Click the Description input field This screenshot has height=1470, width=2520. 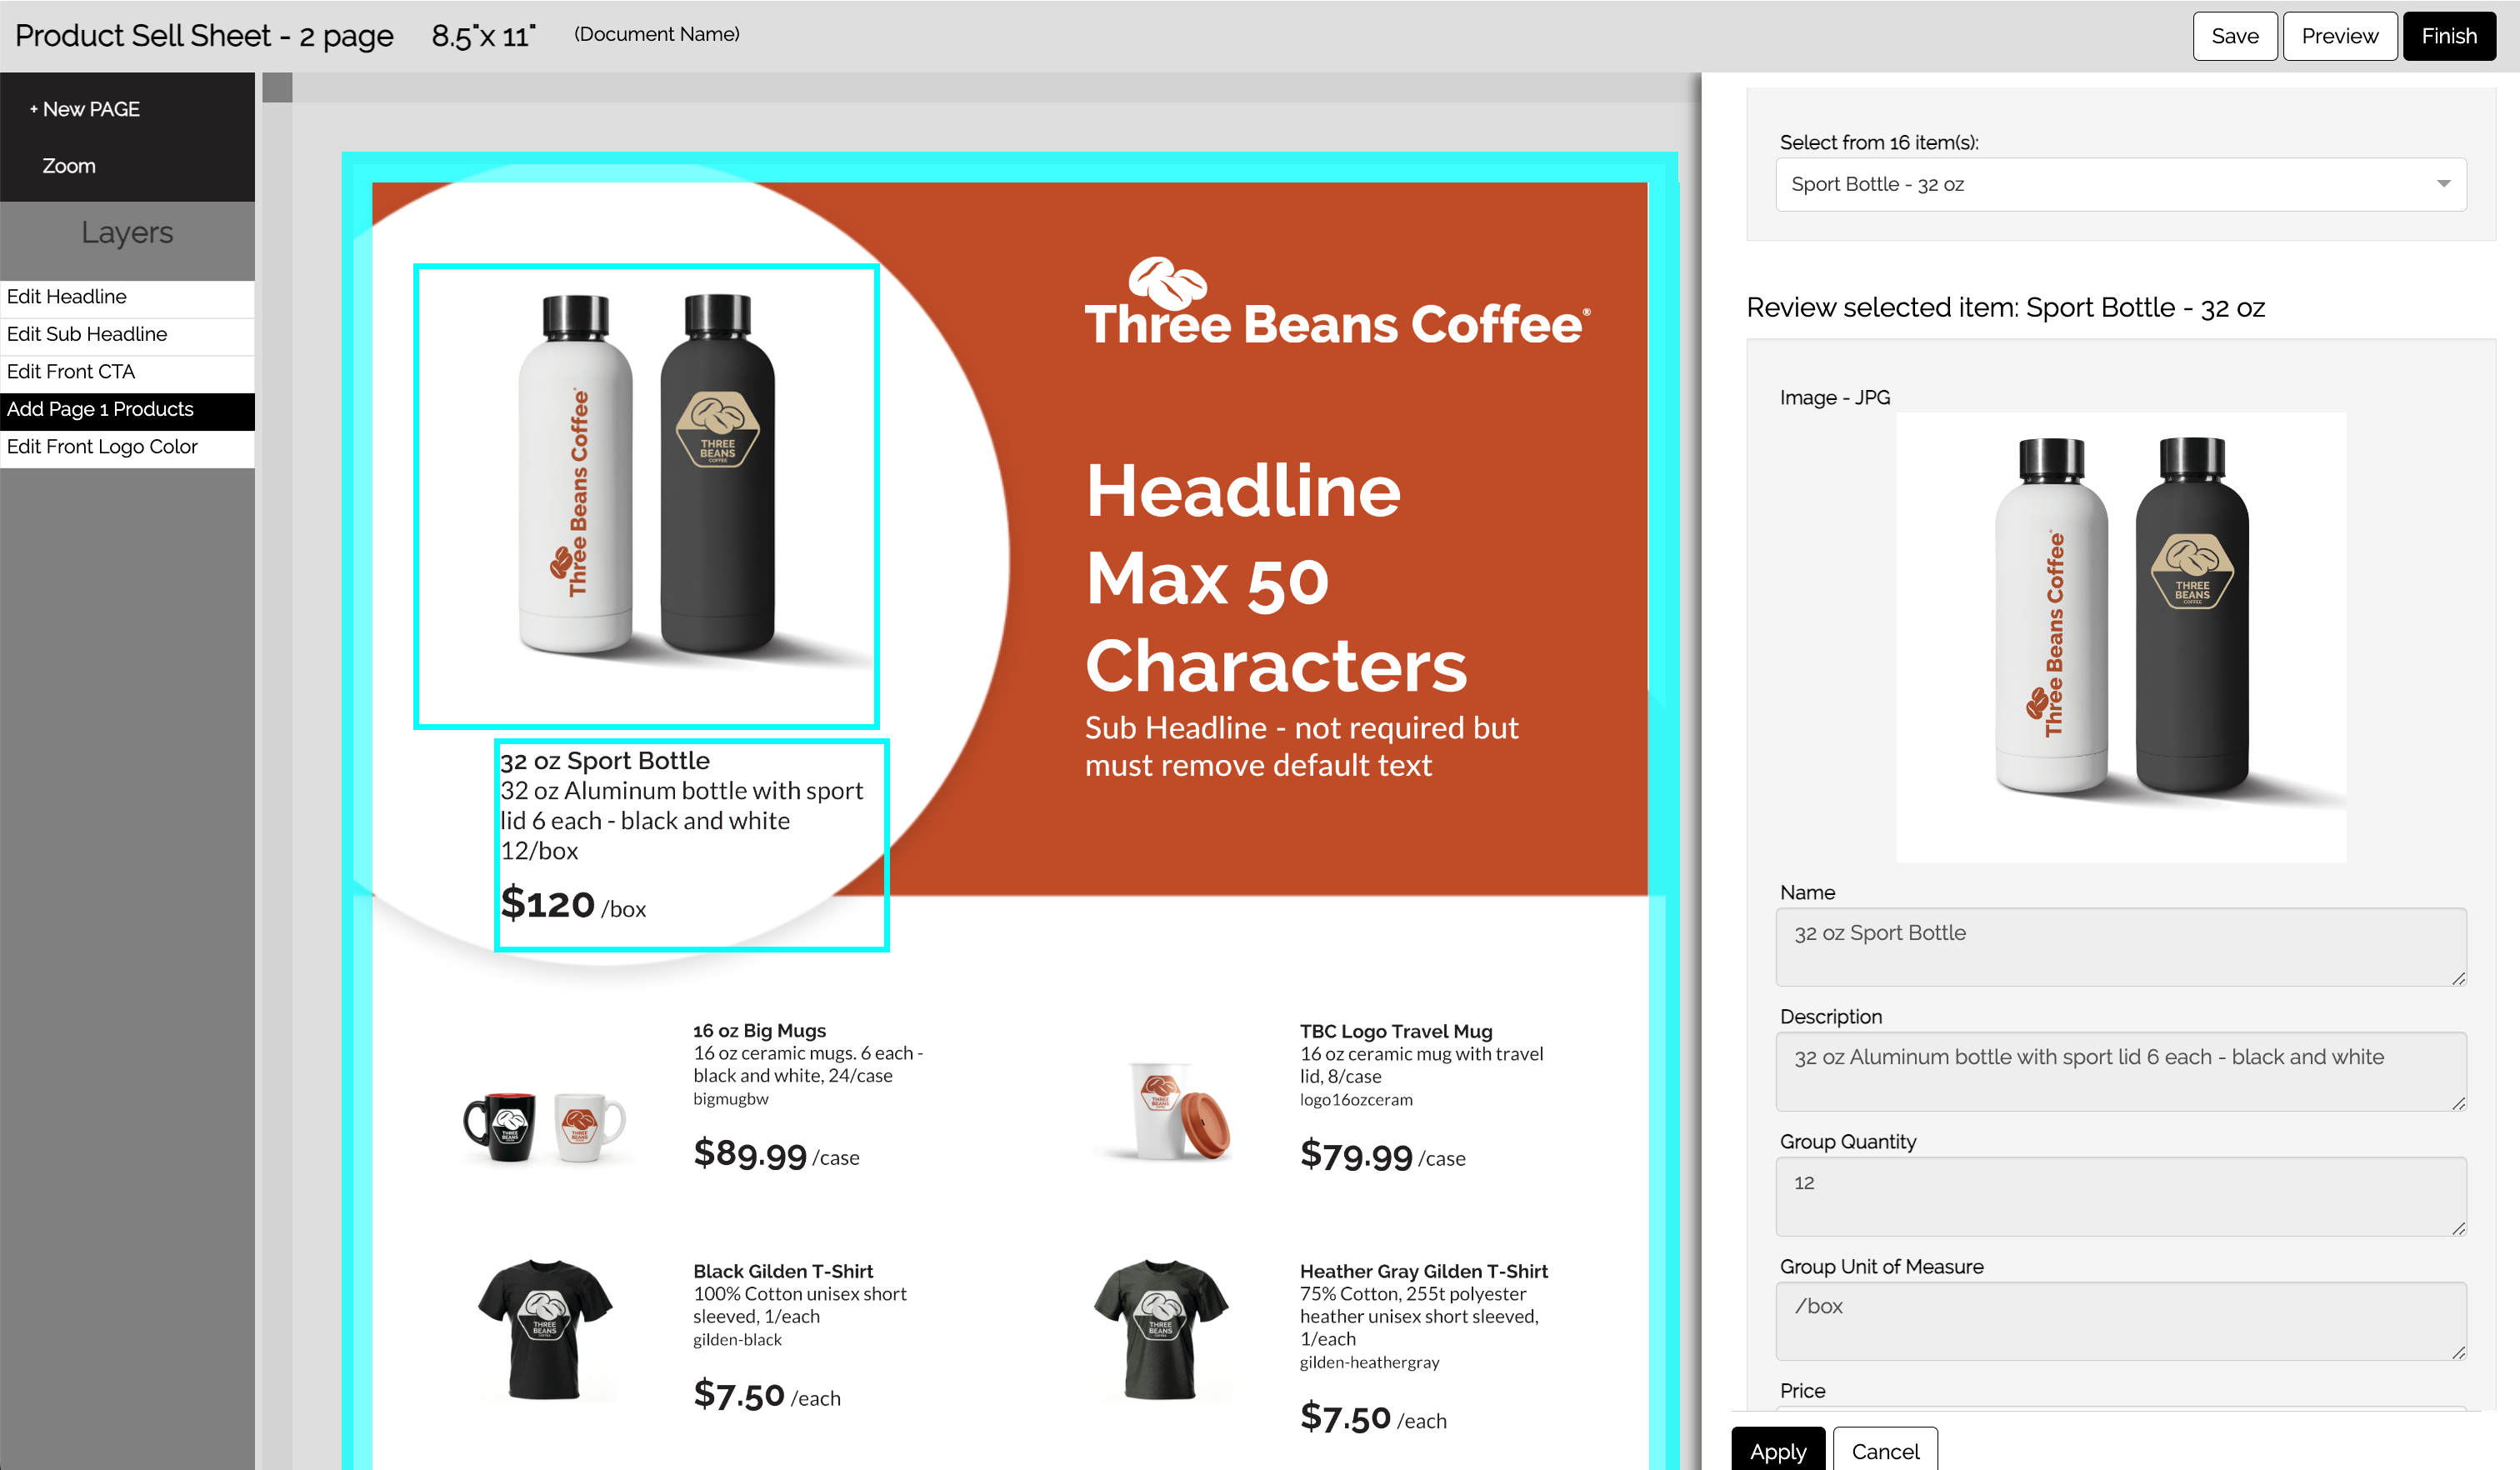[x=2120, y=1072]
